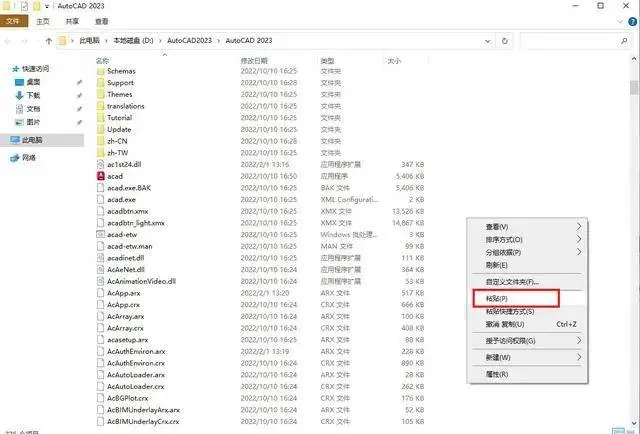Click the AcAnimationVideo.dll file icon
This screenshot has width=640, height=434.
101,281
